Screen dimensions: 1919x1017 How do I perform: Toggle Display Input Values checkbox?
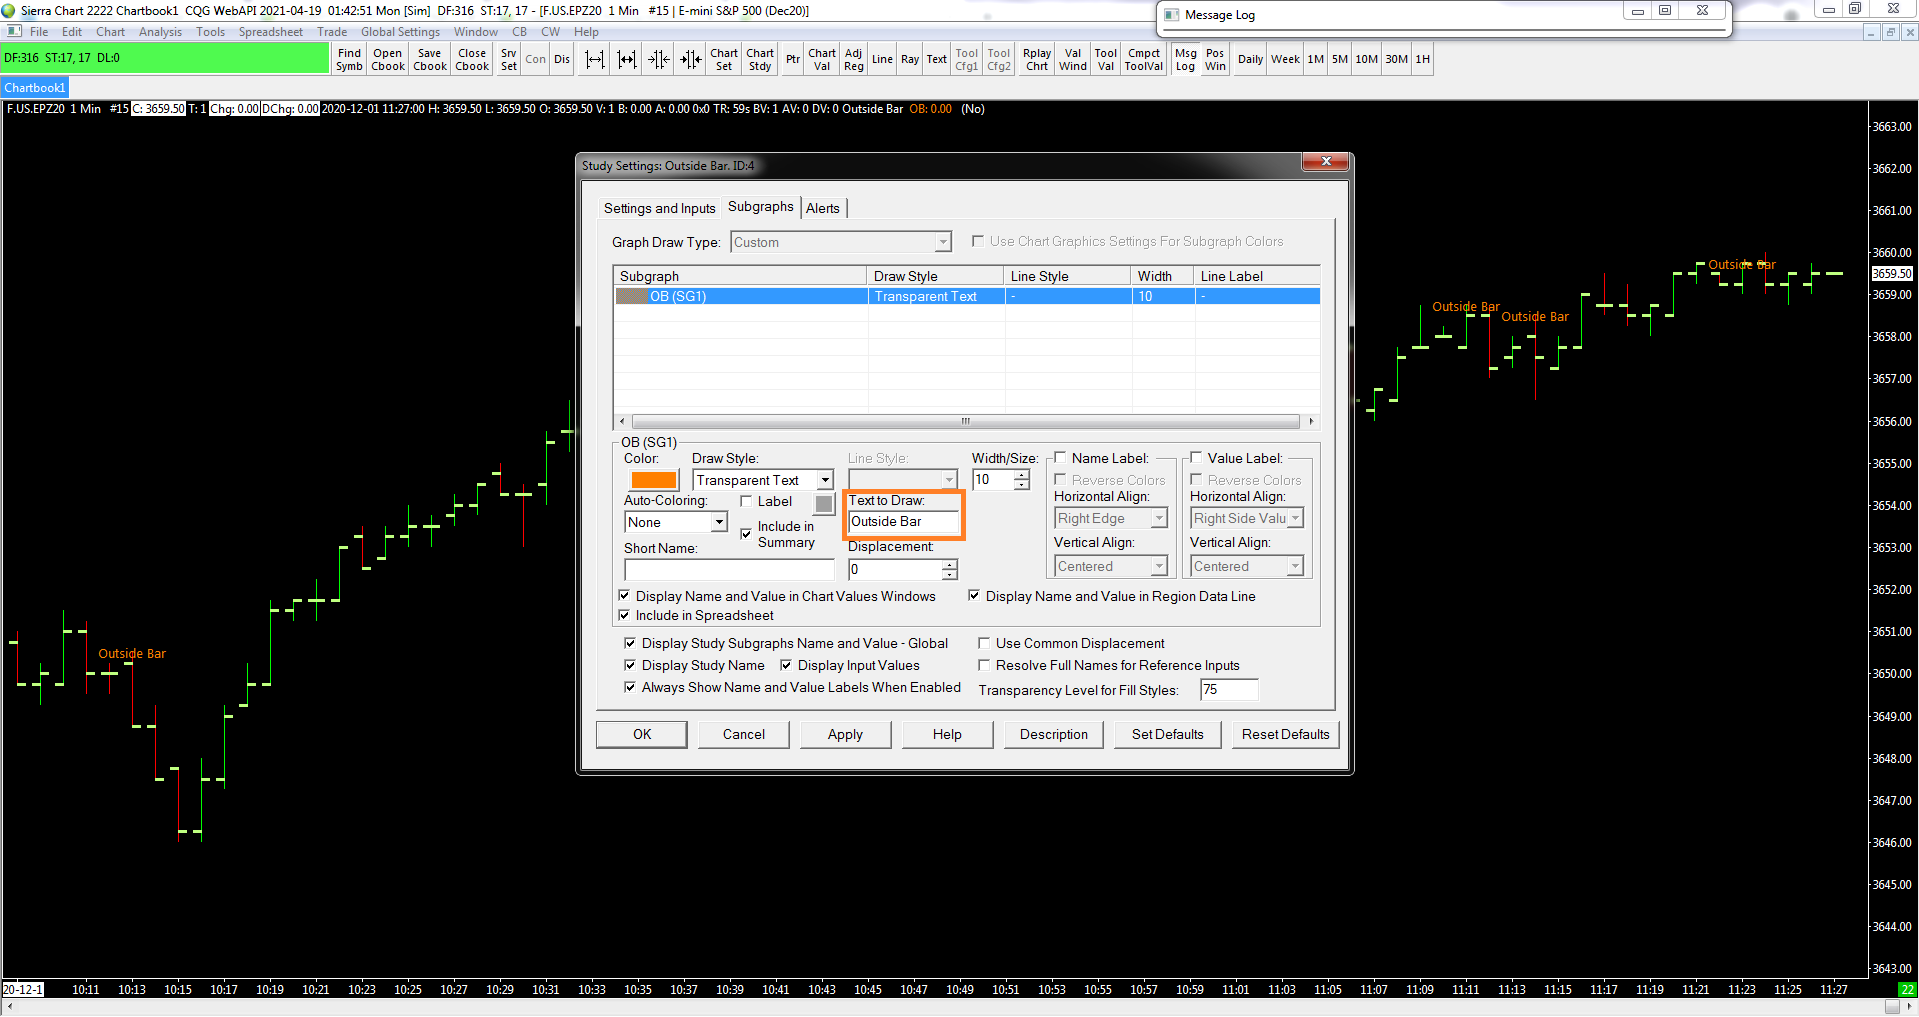786,665
